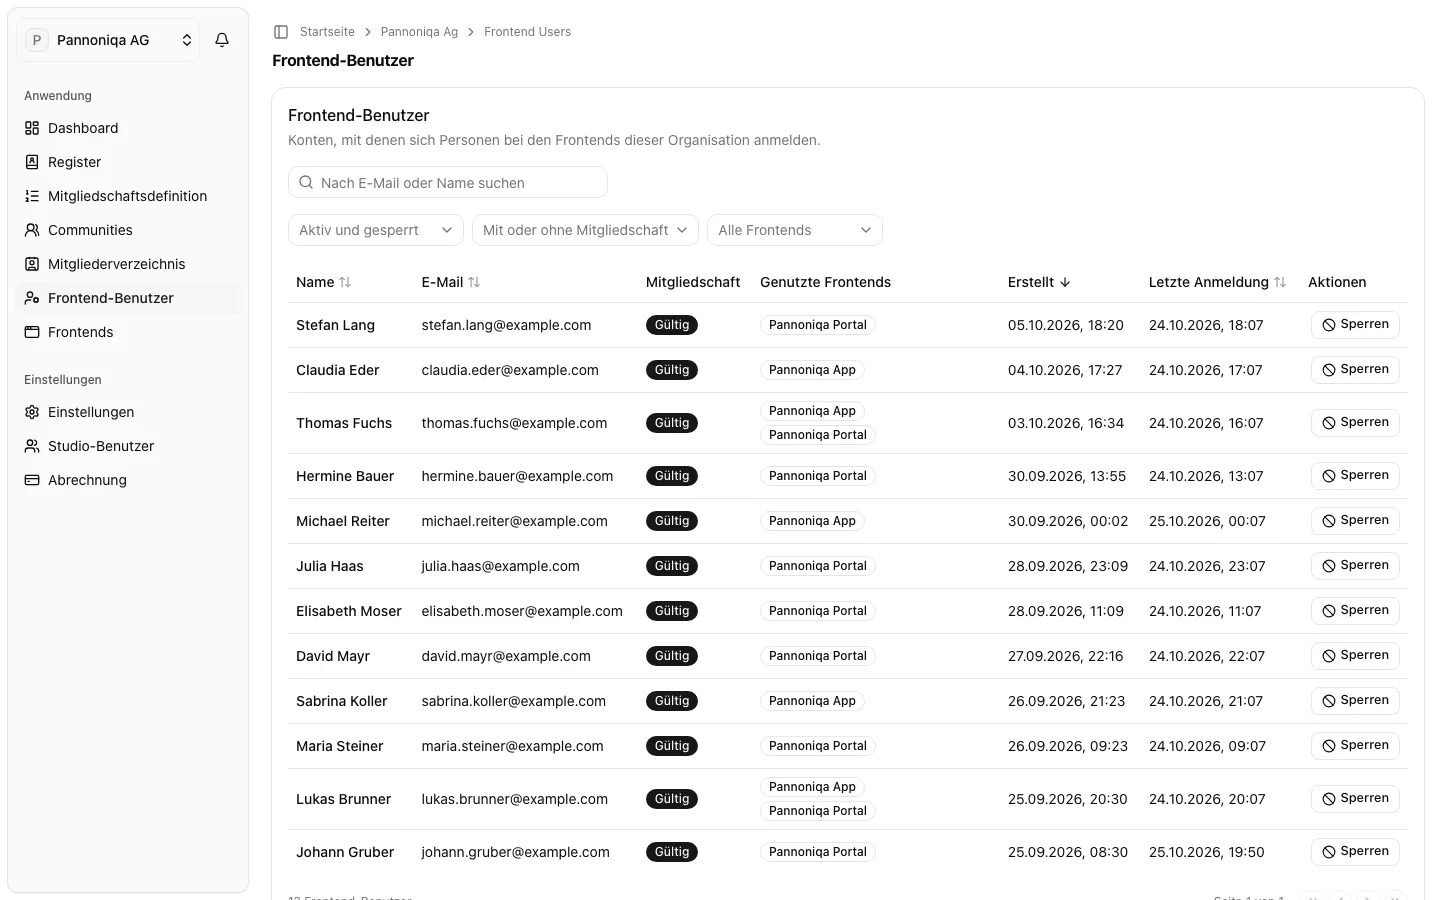Image resolution: width=1440 pixels, height=900 pixels.
Task: Click the Dashboard icon in sidebar
Action: (x=32, y=128)
